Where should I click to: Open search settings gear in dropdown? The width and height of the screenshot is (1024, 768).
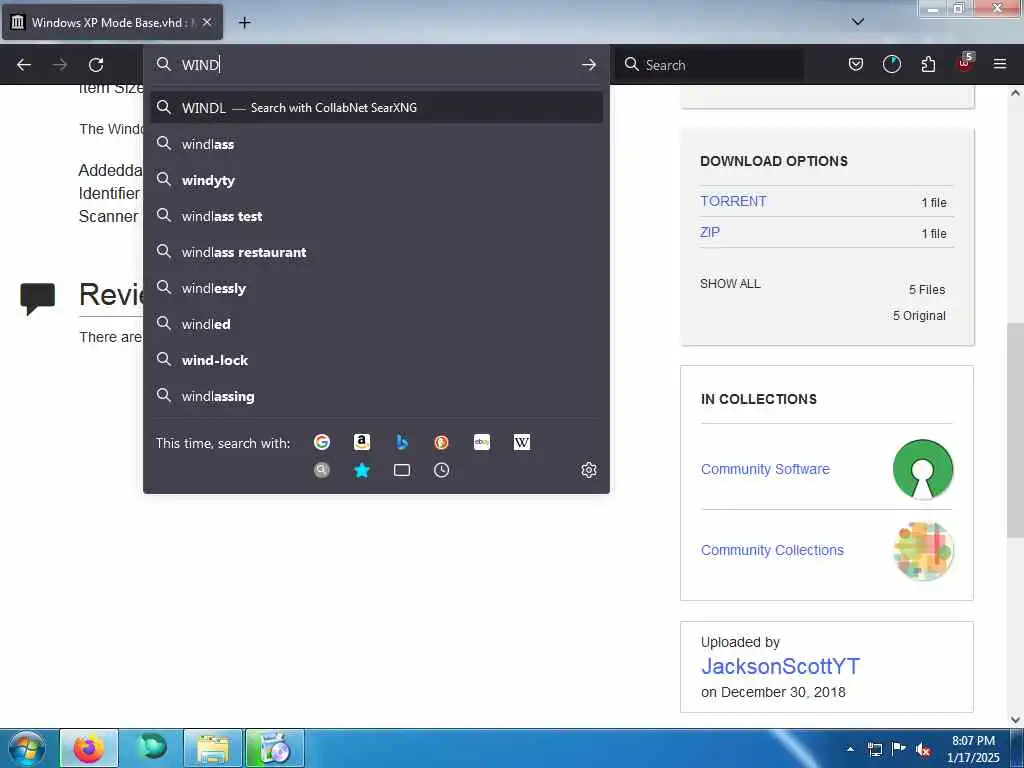pyautogui.click(x=588, y=470)
